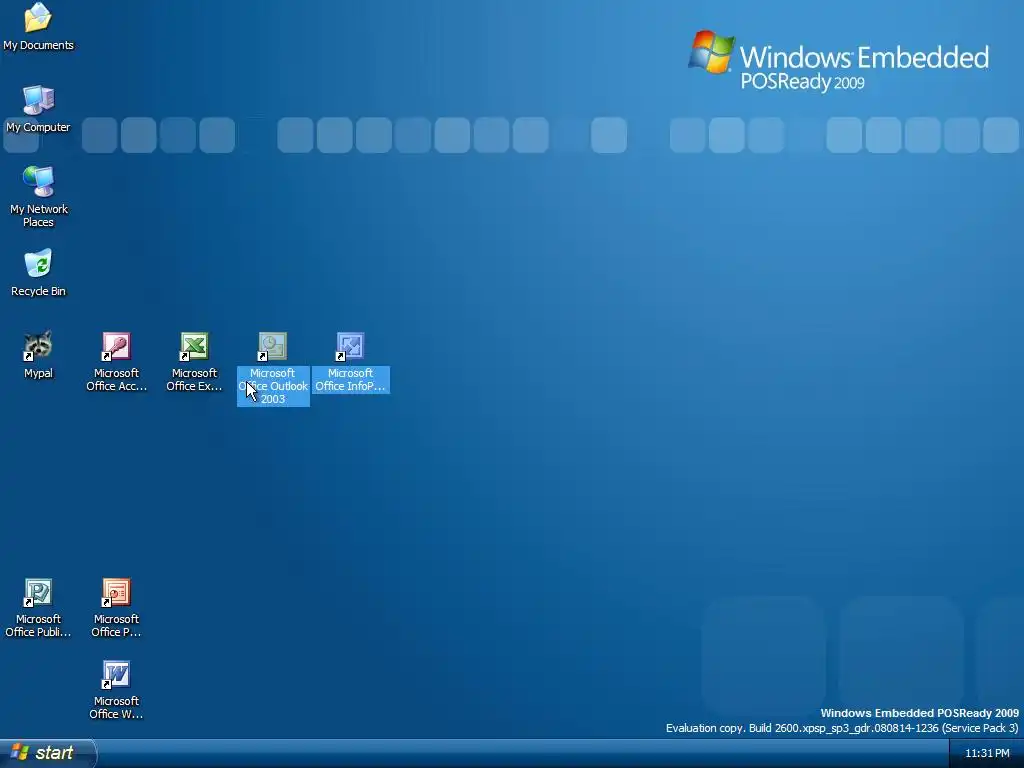Select the Recycle Bin icon
Screen dimensions: 1024x768
(x=38, y=264)
